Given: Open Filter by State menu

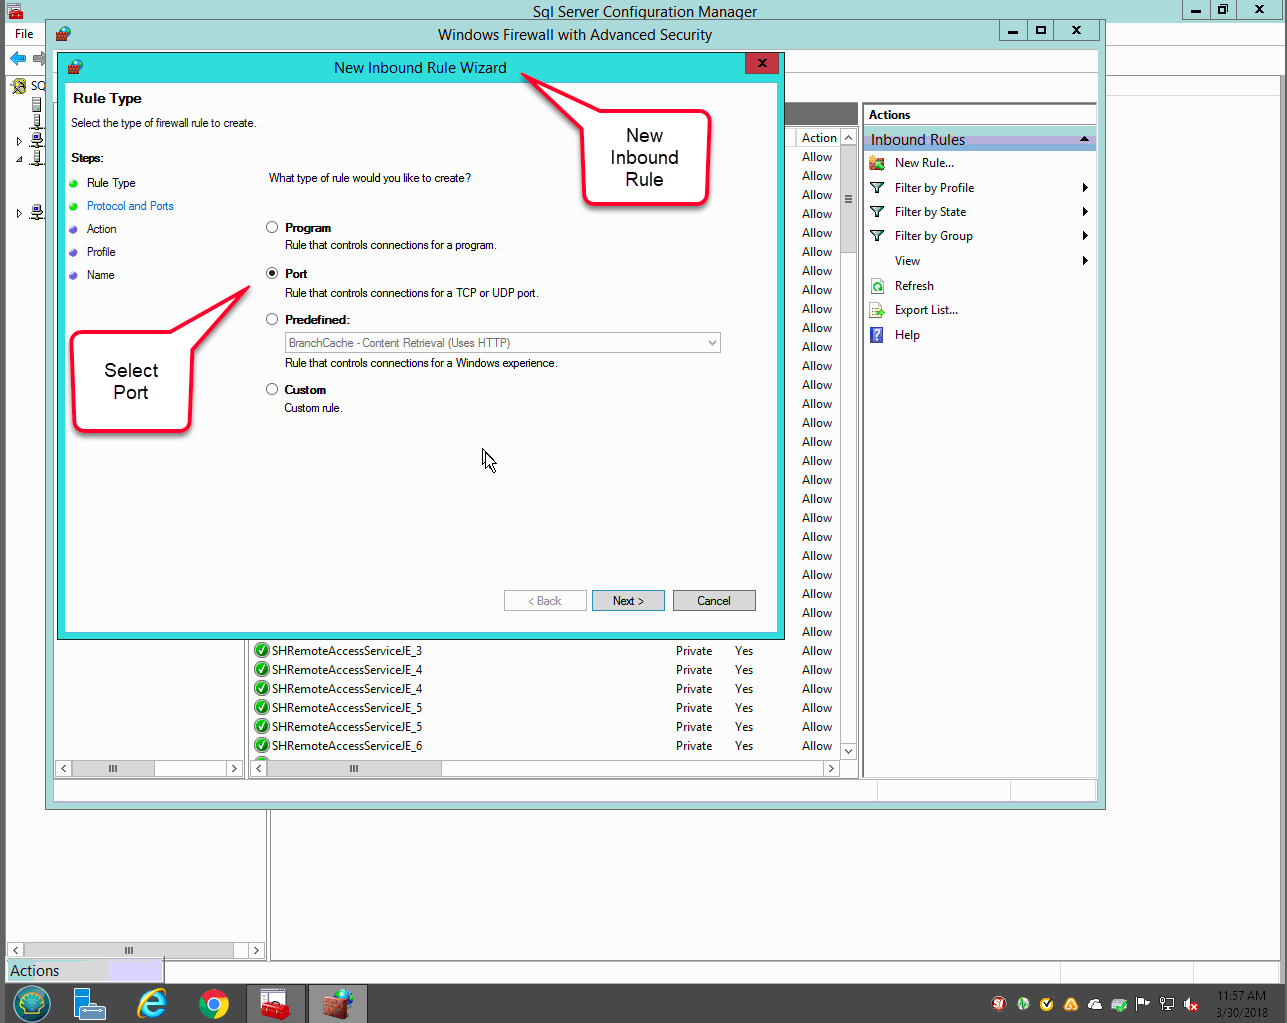Looking at the screenshot, I should tap(930, 212).
